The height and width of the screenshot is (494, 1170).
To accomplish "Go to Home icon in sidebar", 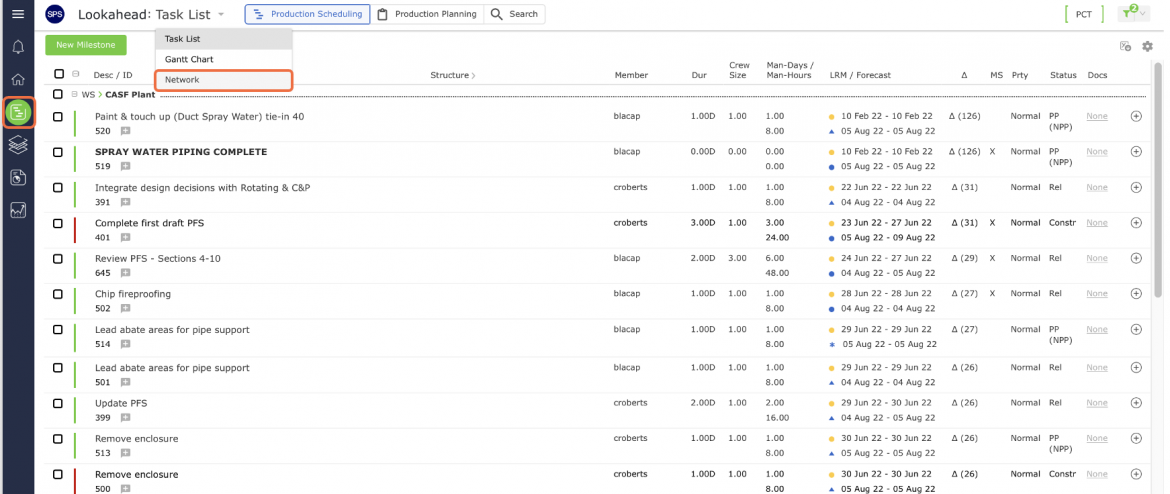I will 18,79.
